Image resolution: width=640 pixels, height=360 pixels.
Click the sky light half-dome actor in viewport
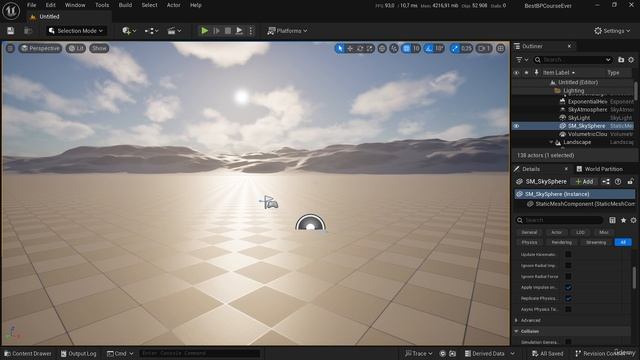pyautogui.click(x=311, y=222)
